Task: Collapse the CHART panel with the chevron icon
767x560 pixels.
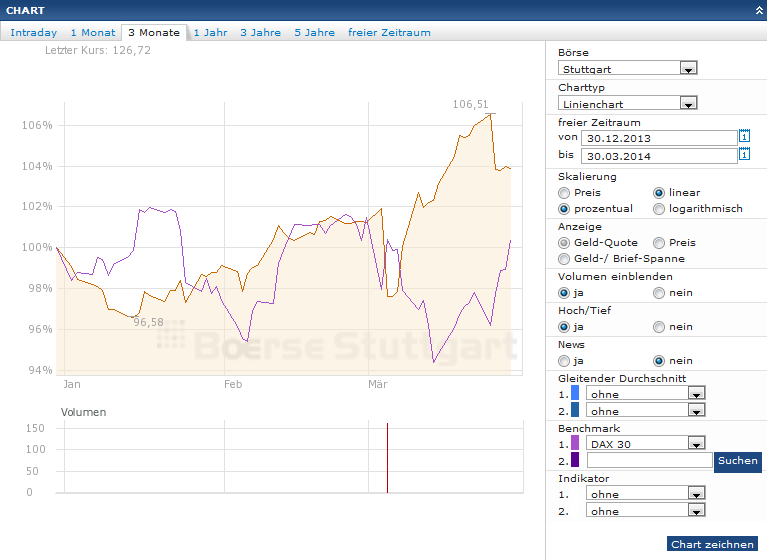Action: (x=758, y=10)
